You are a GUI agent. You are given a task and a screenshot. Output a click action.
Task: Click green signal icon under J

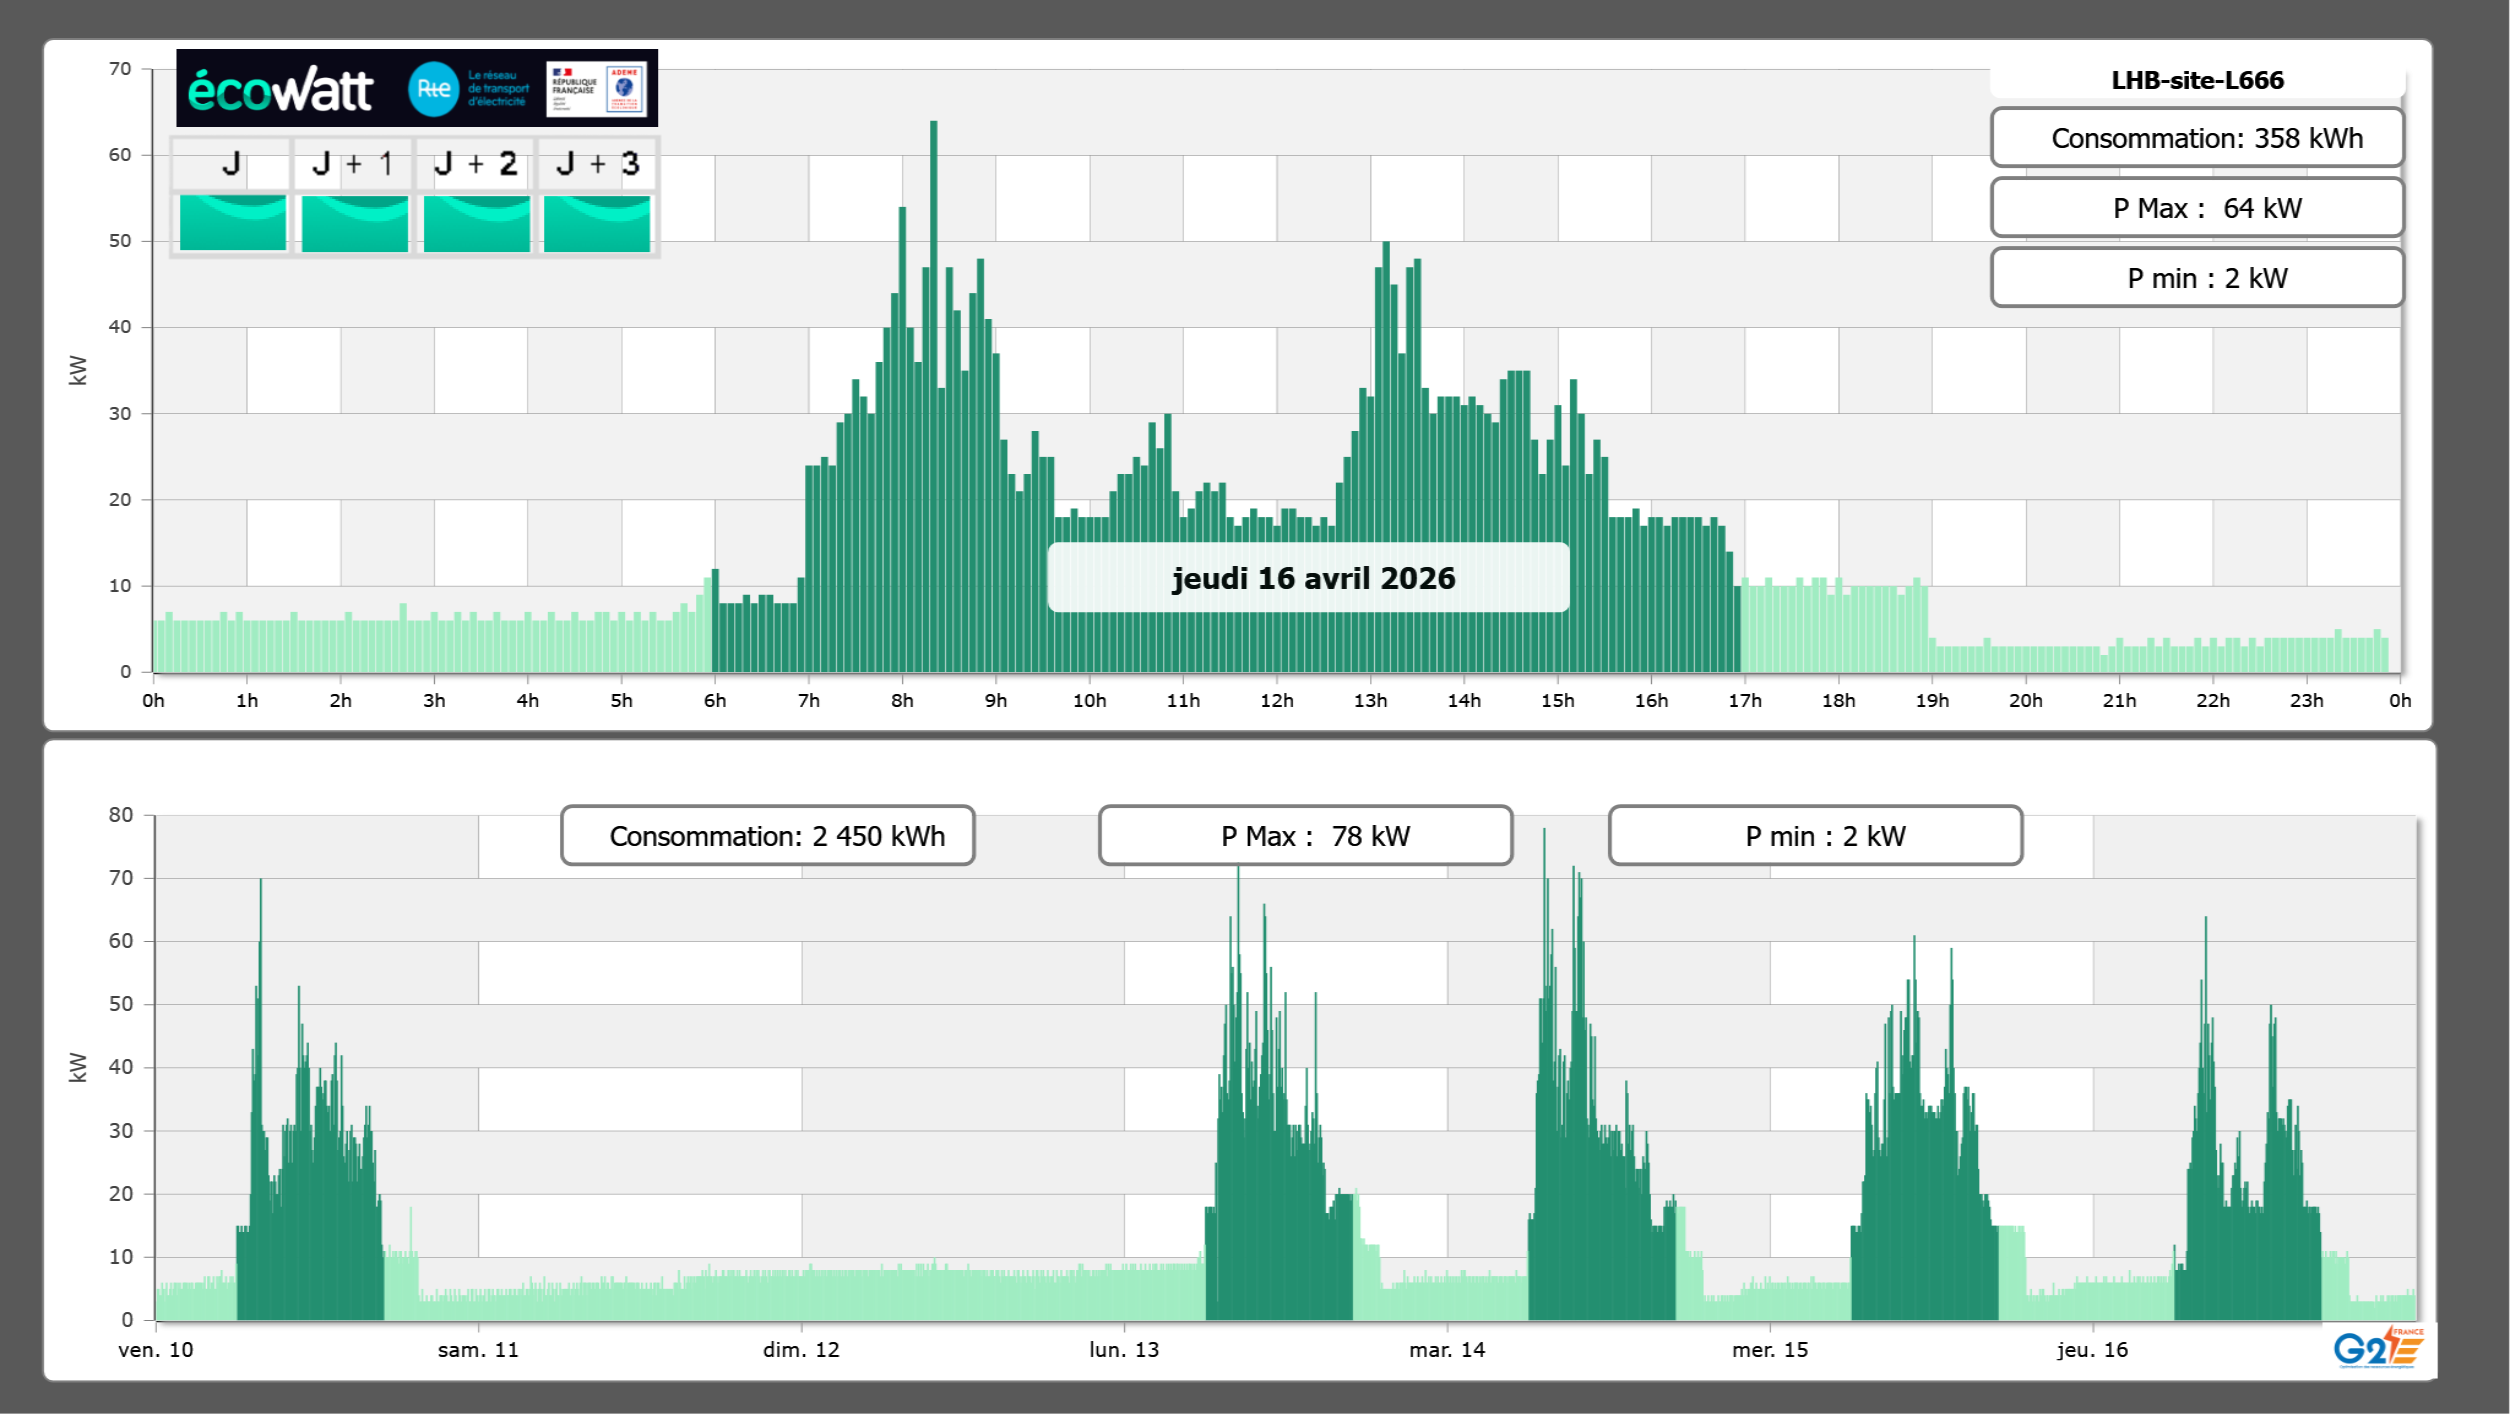pyautogui.click(x=233, y=223)
